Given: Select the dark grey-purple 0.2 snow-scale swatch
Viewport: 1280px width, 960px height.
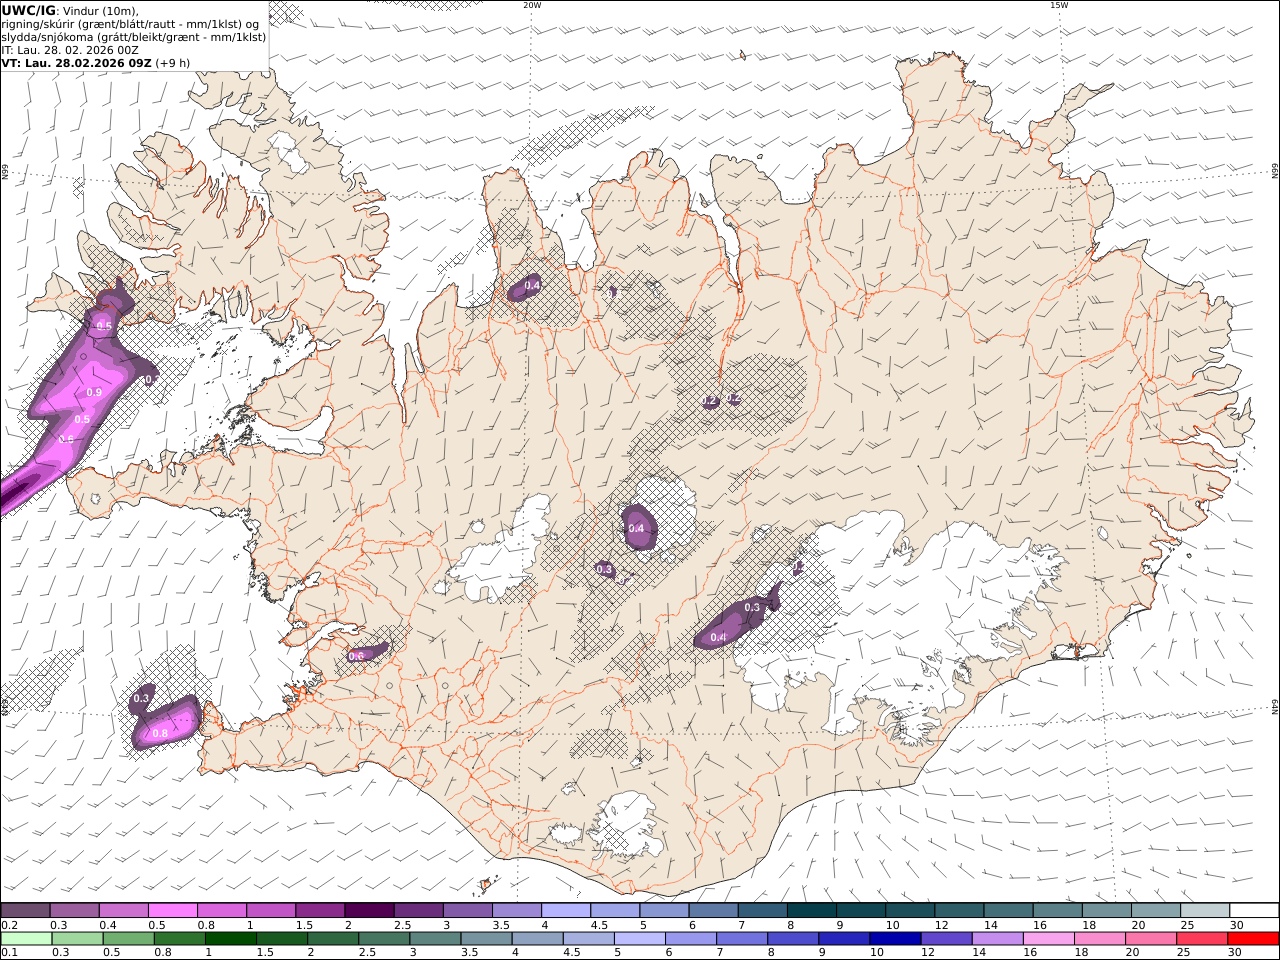Looking at the screenshot, I should pyautogui.click(x=25, y=911).
